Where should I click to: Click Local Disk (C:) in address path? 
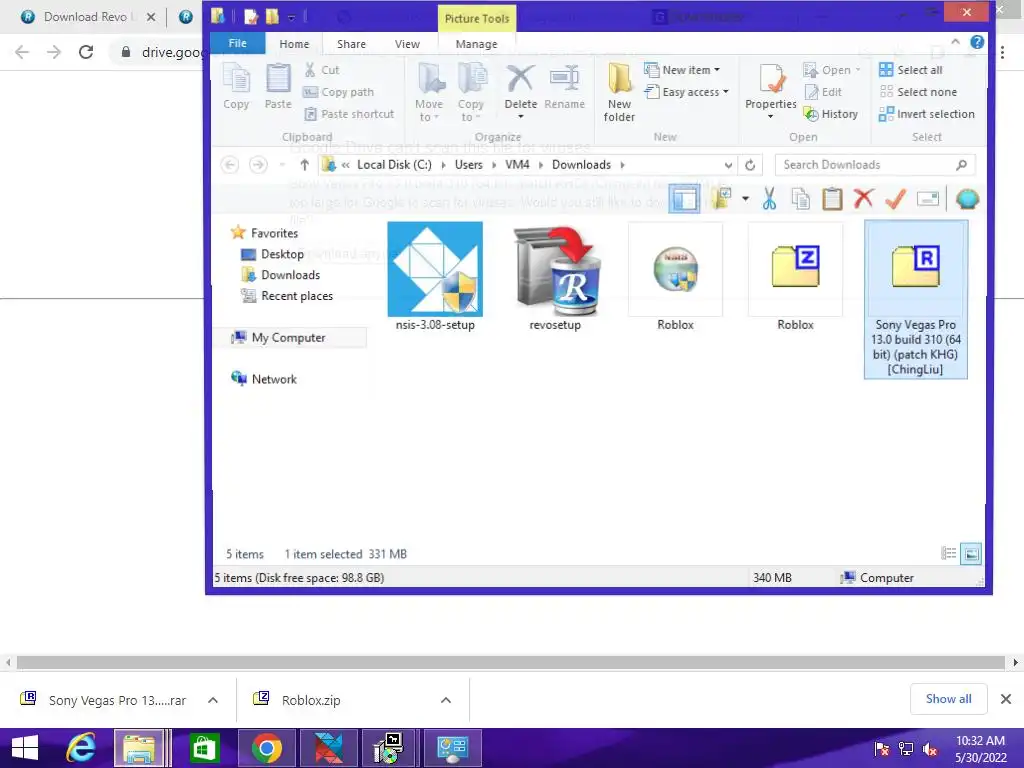pyautogui.click(x=394, y=165)
